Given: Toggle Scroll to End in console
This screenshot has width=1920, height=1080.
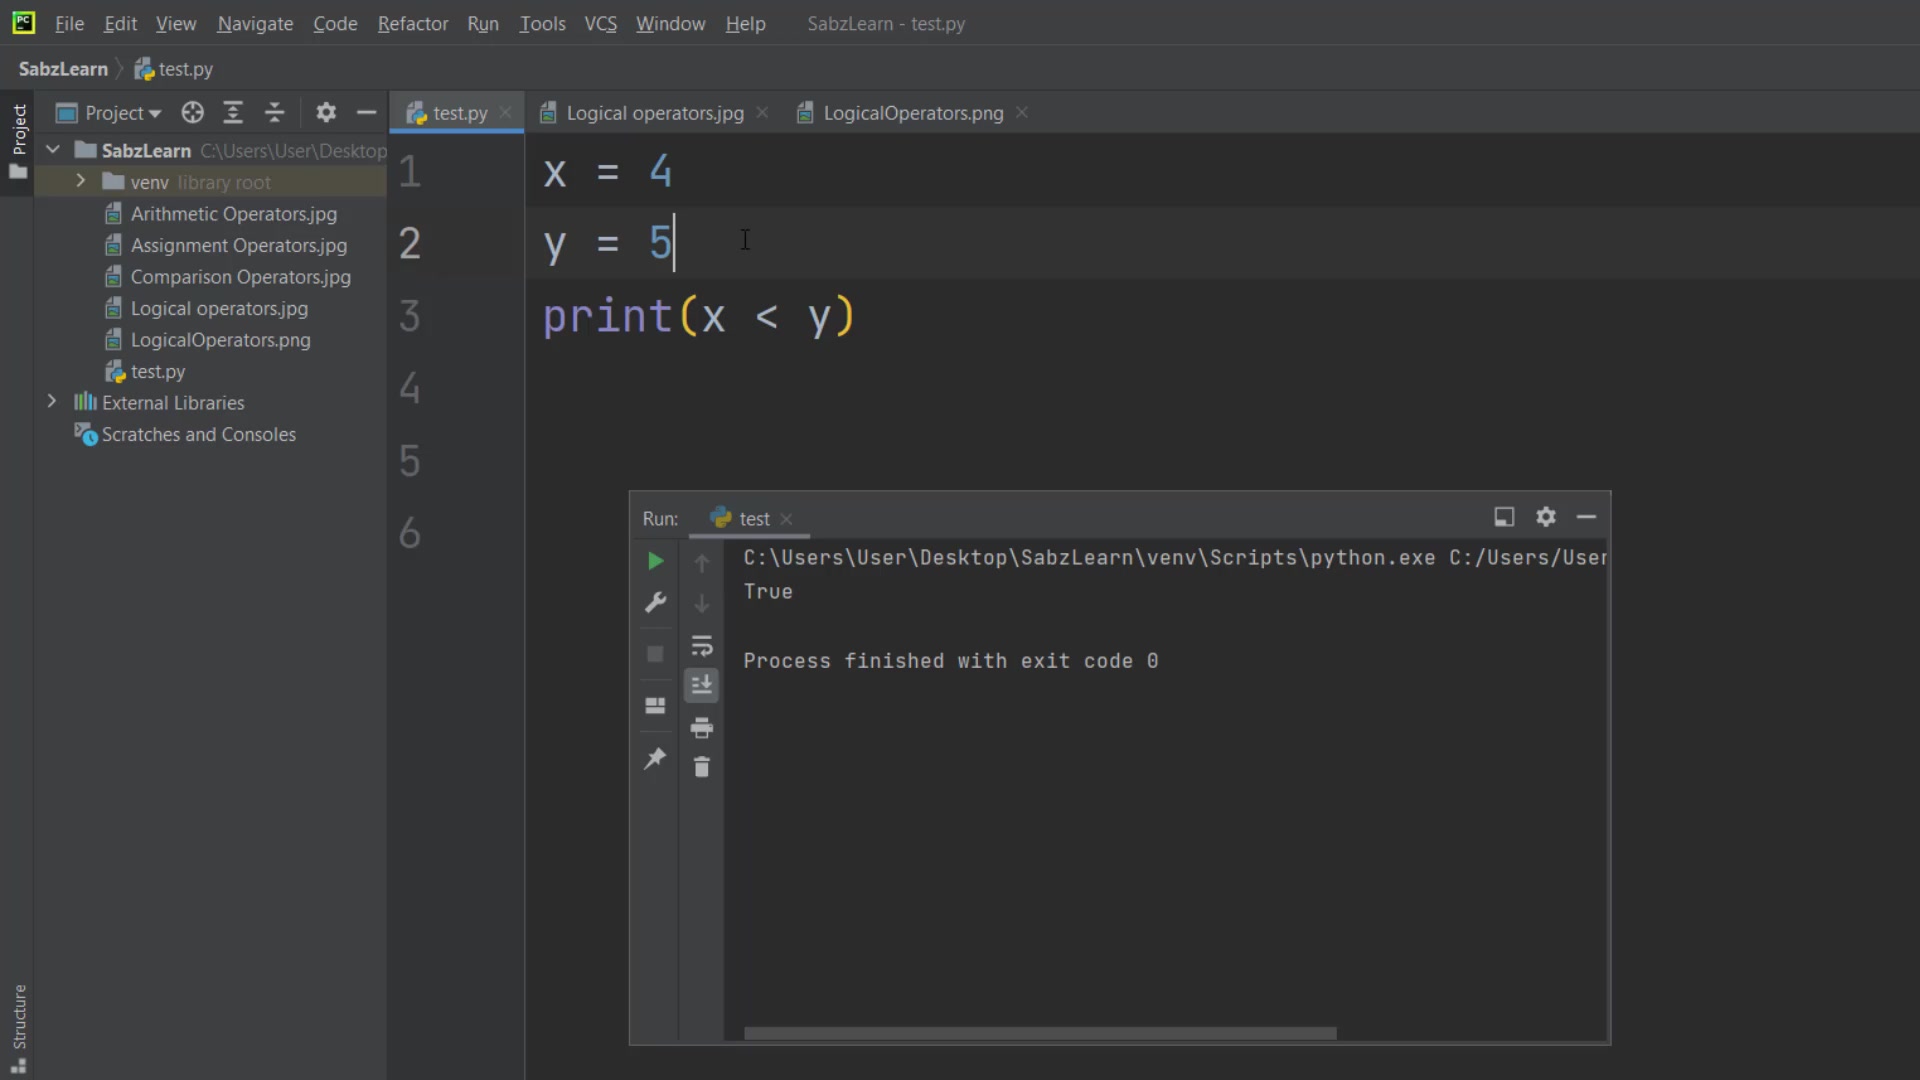Looking at the screenshot, I should (x=701, y=685).
